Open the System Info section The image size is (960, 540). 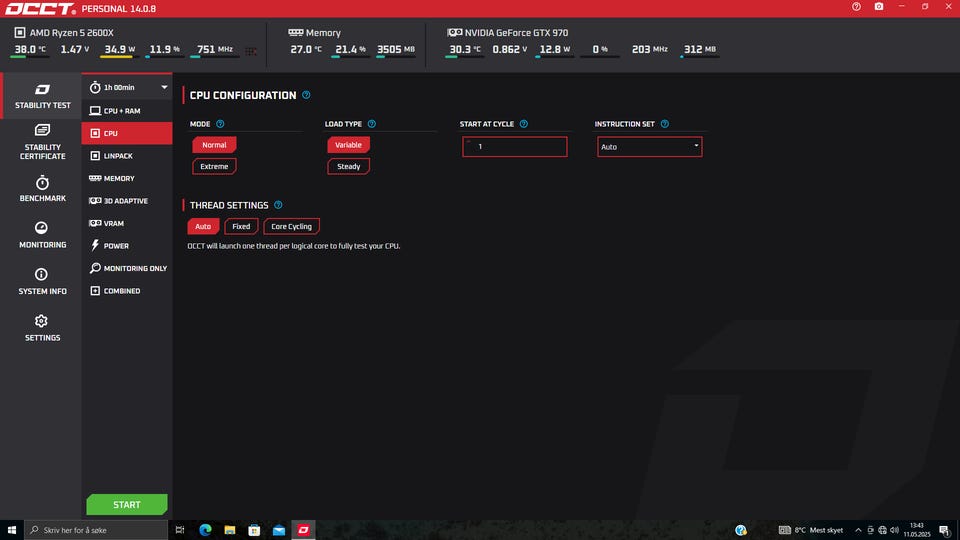click(x=42, y=282)
